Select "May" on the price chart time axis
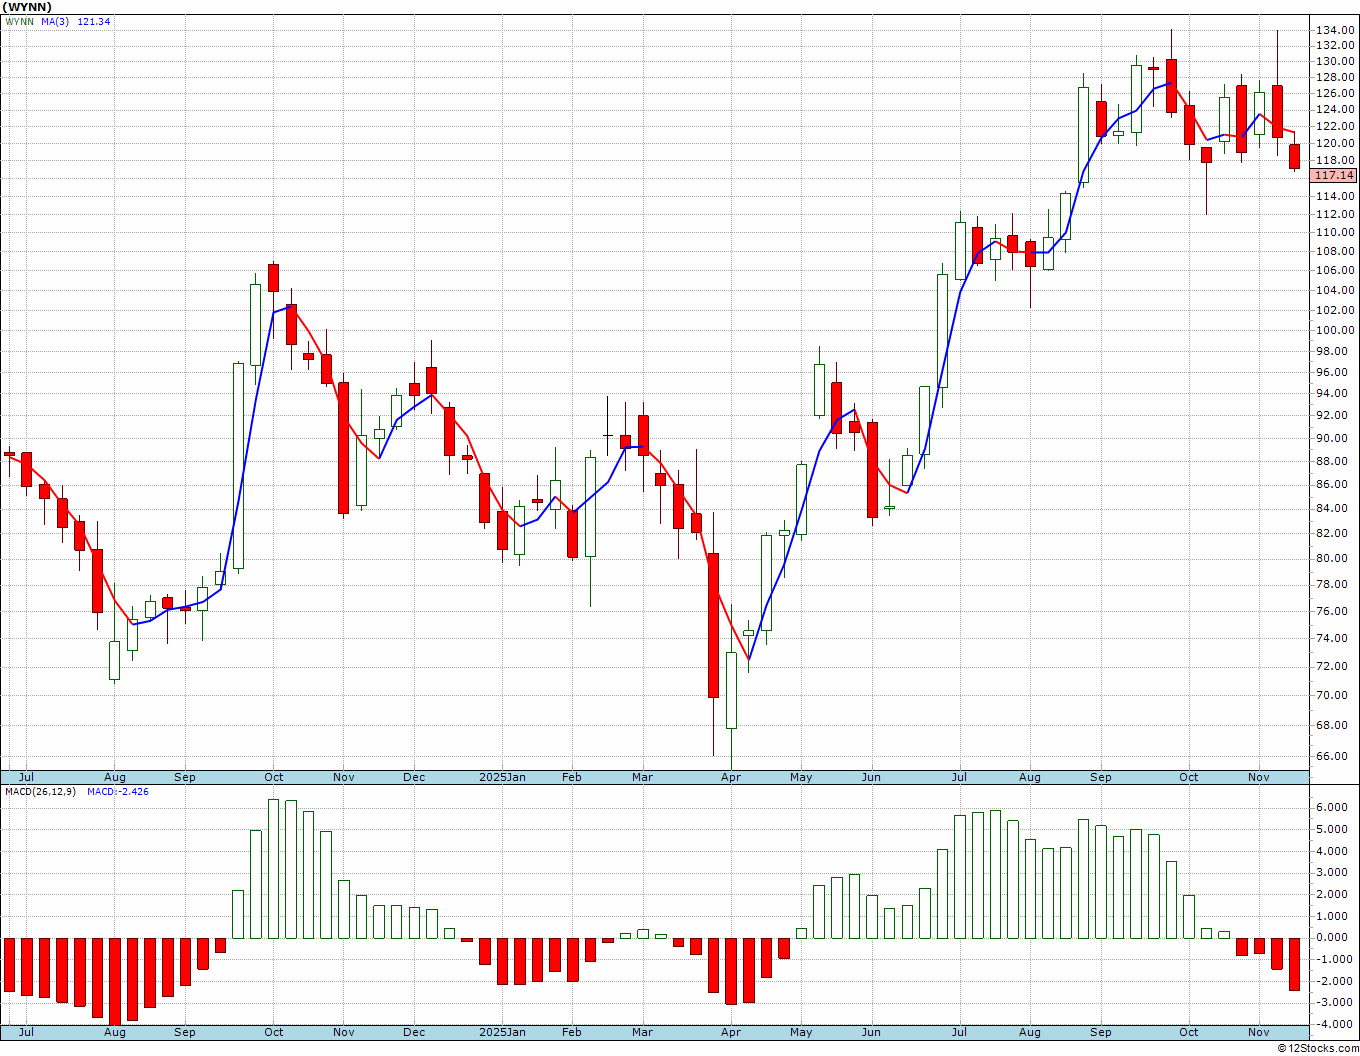1360x1056 pixels. (801, 777)
